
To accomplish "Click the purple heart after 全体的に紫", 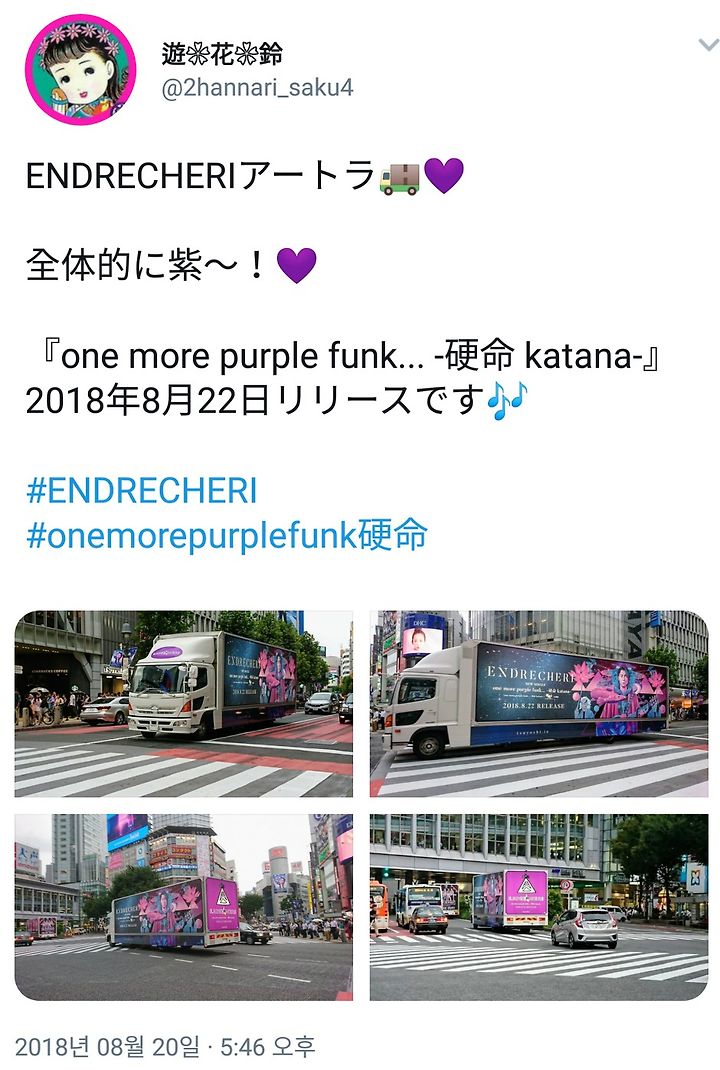I will point(296,265).
